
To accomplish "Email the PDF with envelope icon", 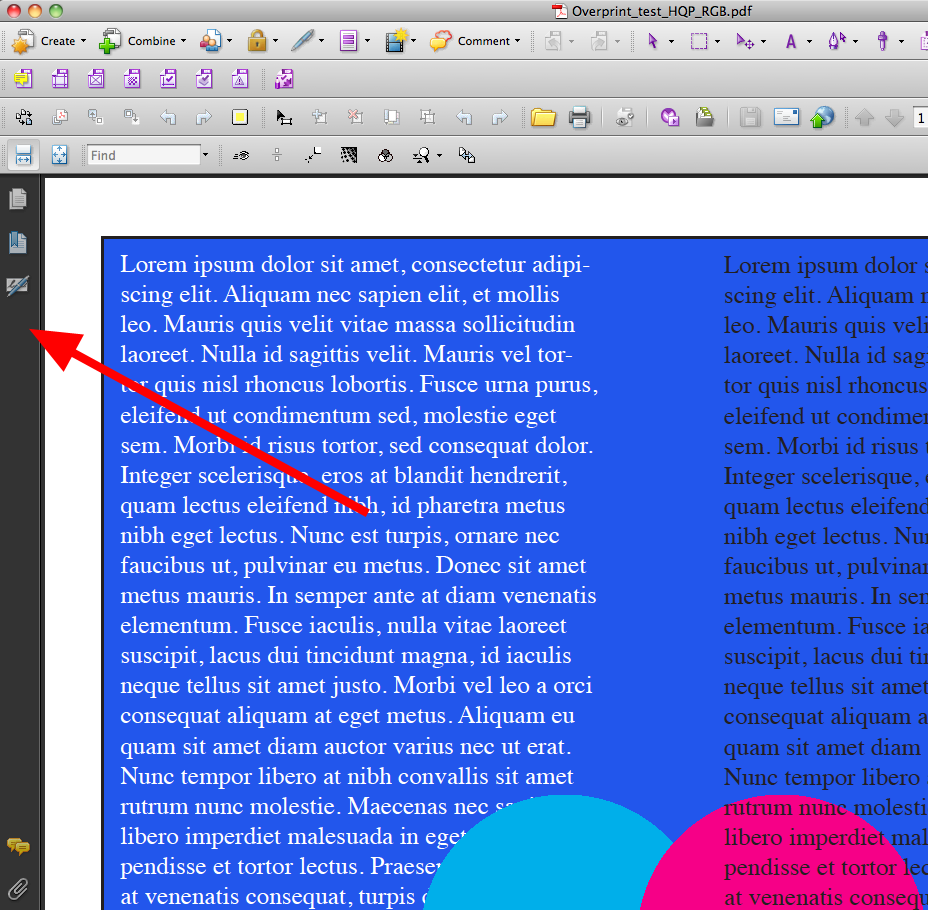I will click(x=787, y=117).
